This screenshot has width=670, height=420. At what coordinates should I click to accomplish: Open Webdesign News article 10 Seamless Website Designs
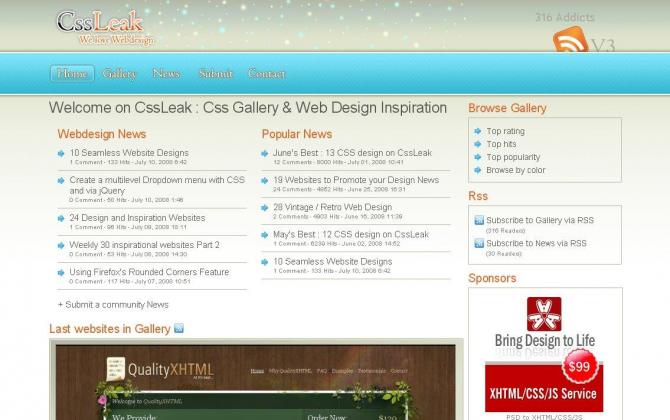pyautogui.click(x=129, y=153)
